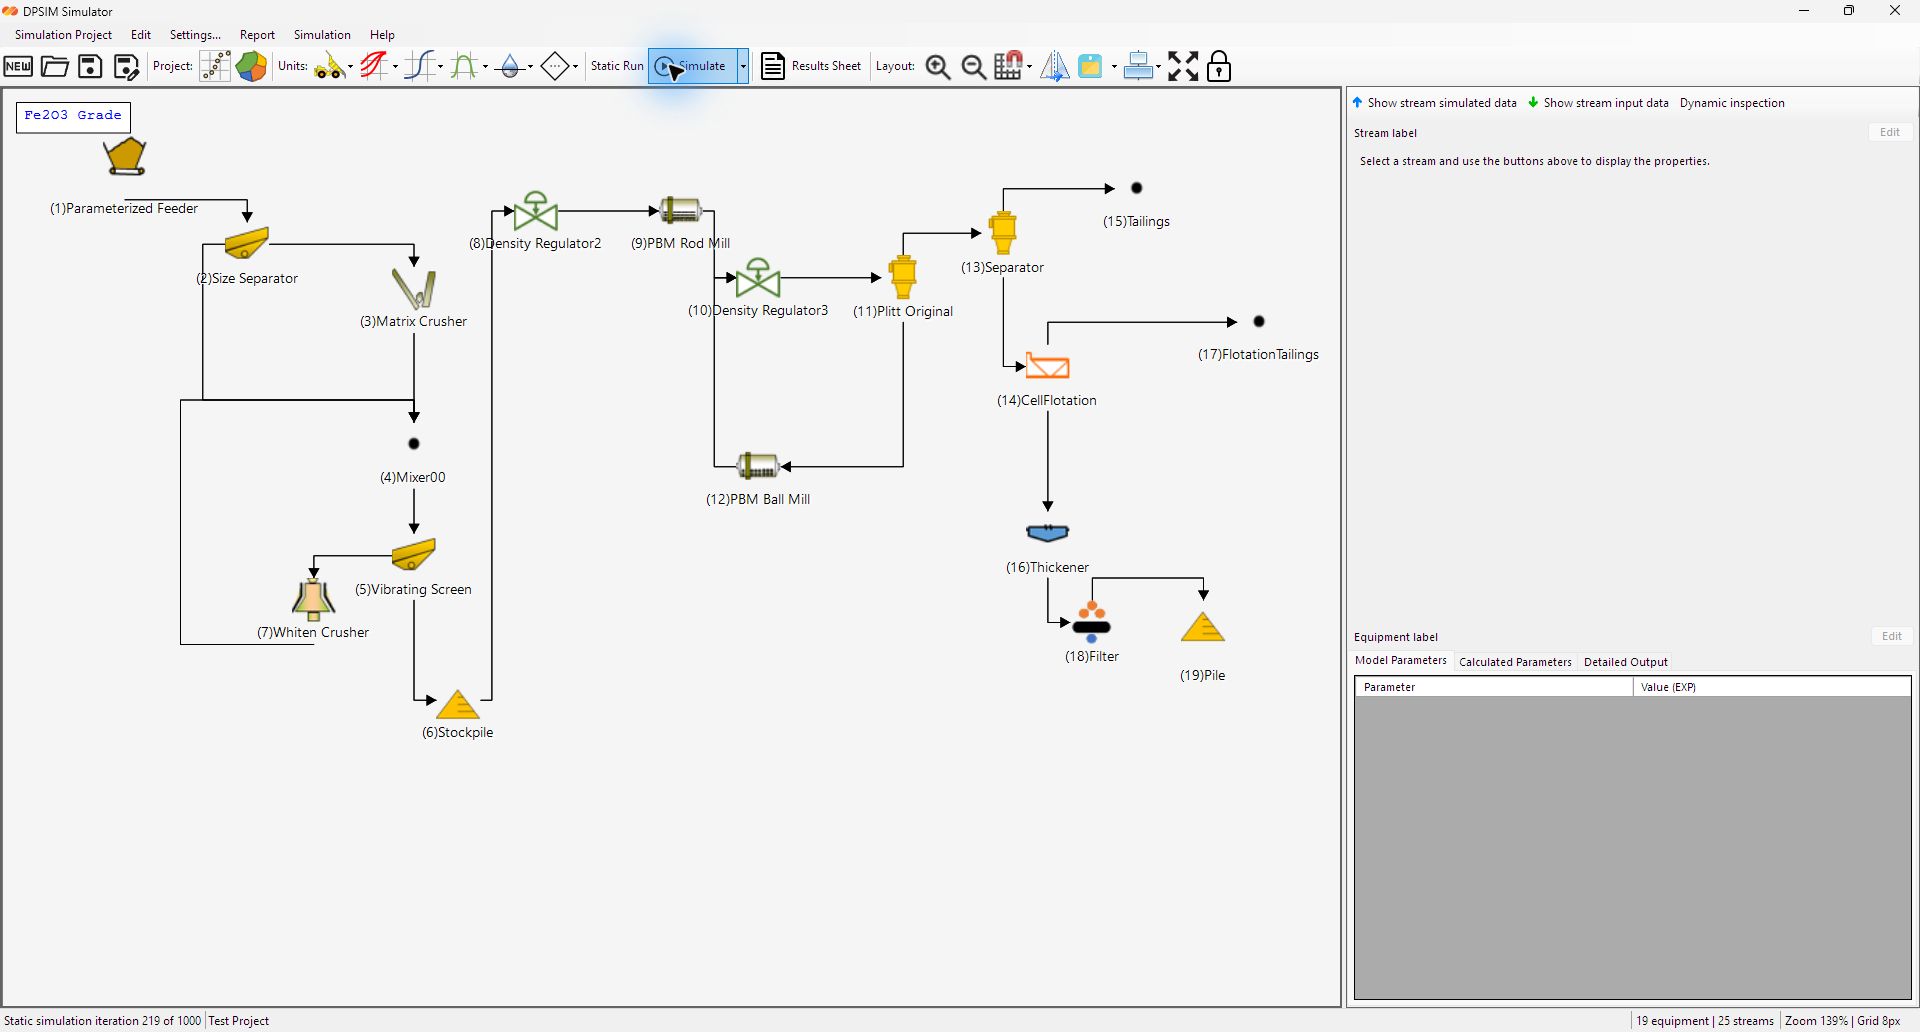Select the PBM Ball Mill unit icon

(x=758, y=466)
